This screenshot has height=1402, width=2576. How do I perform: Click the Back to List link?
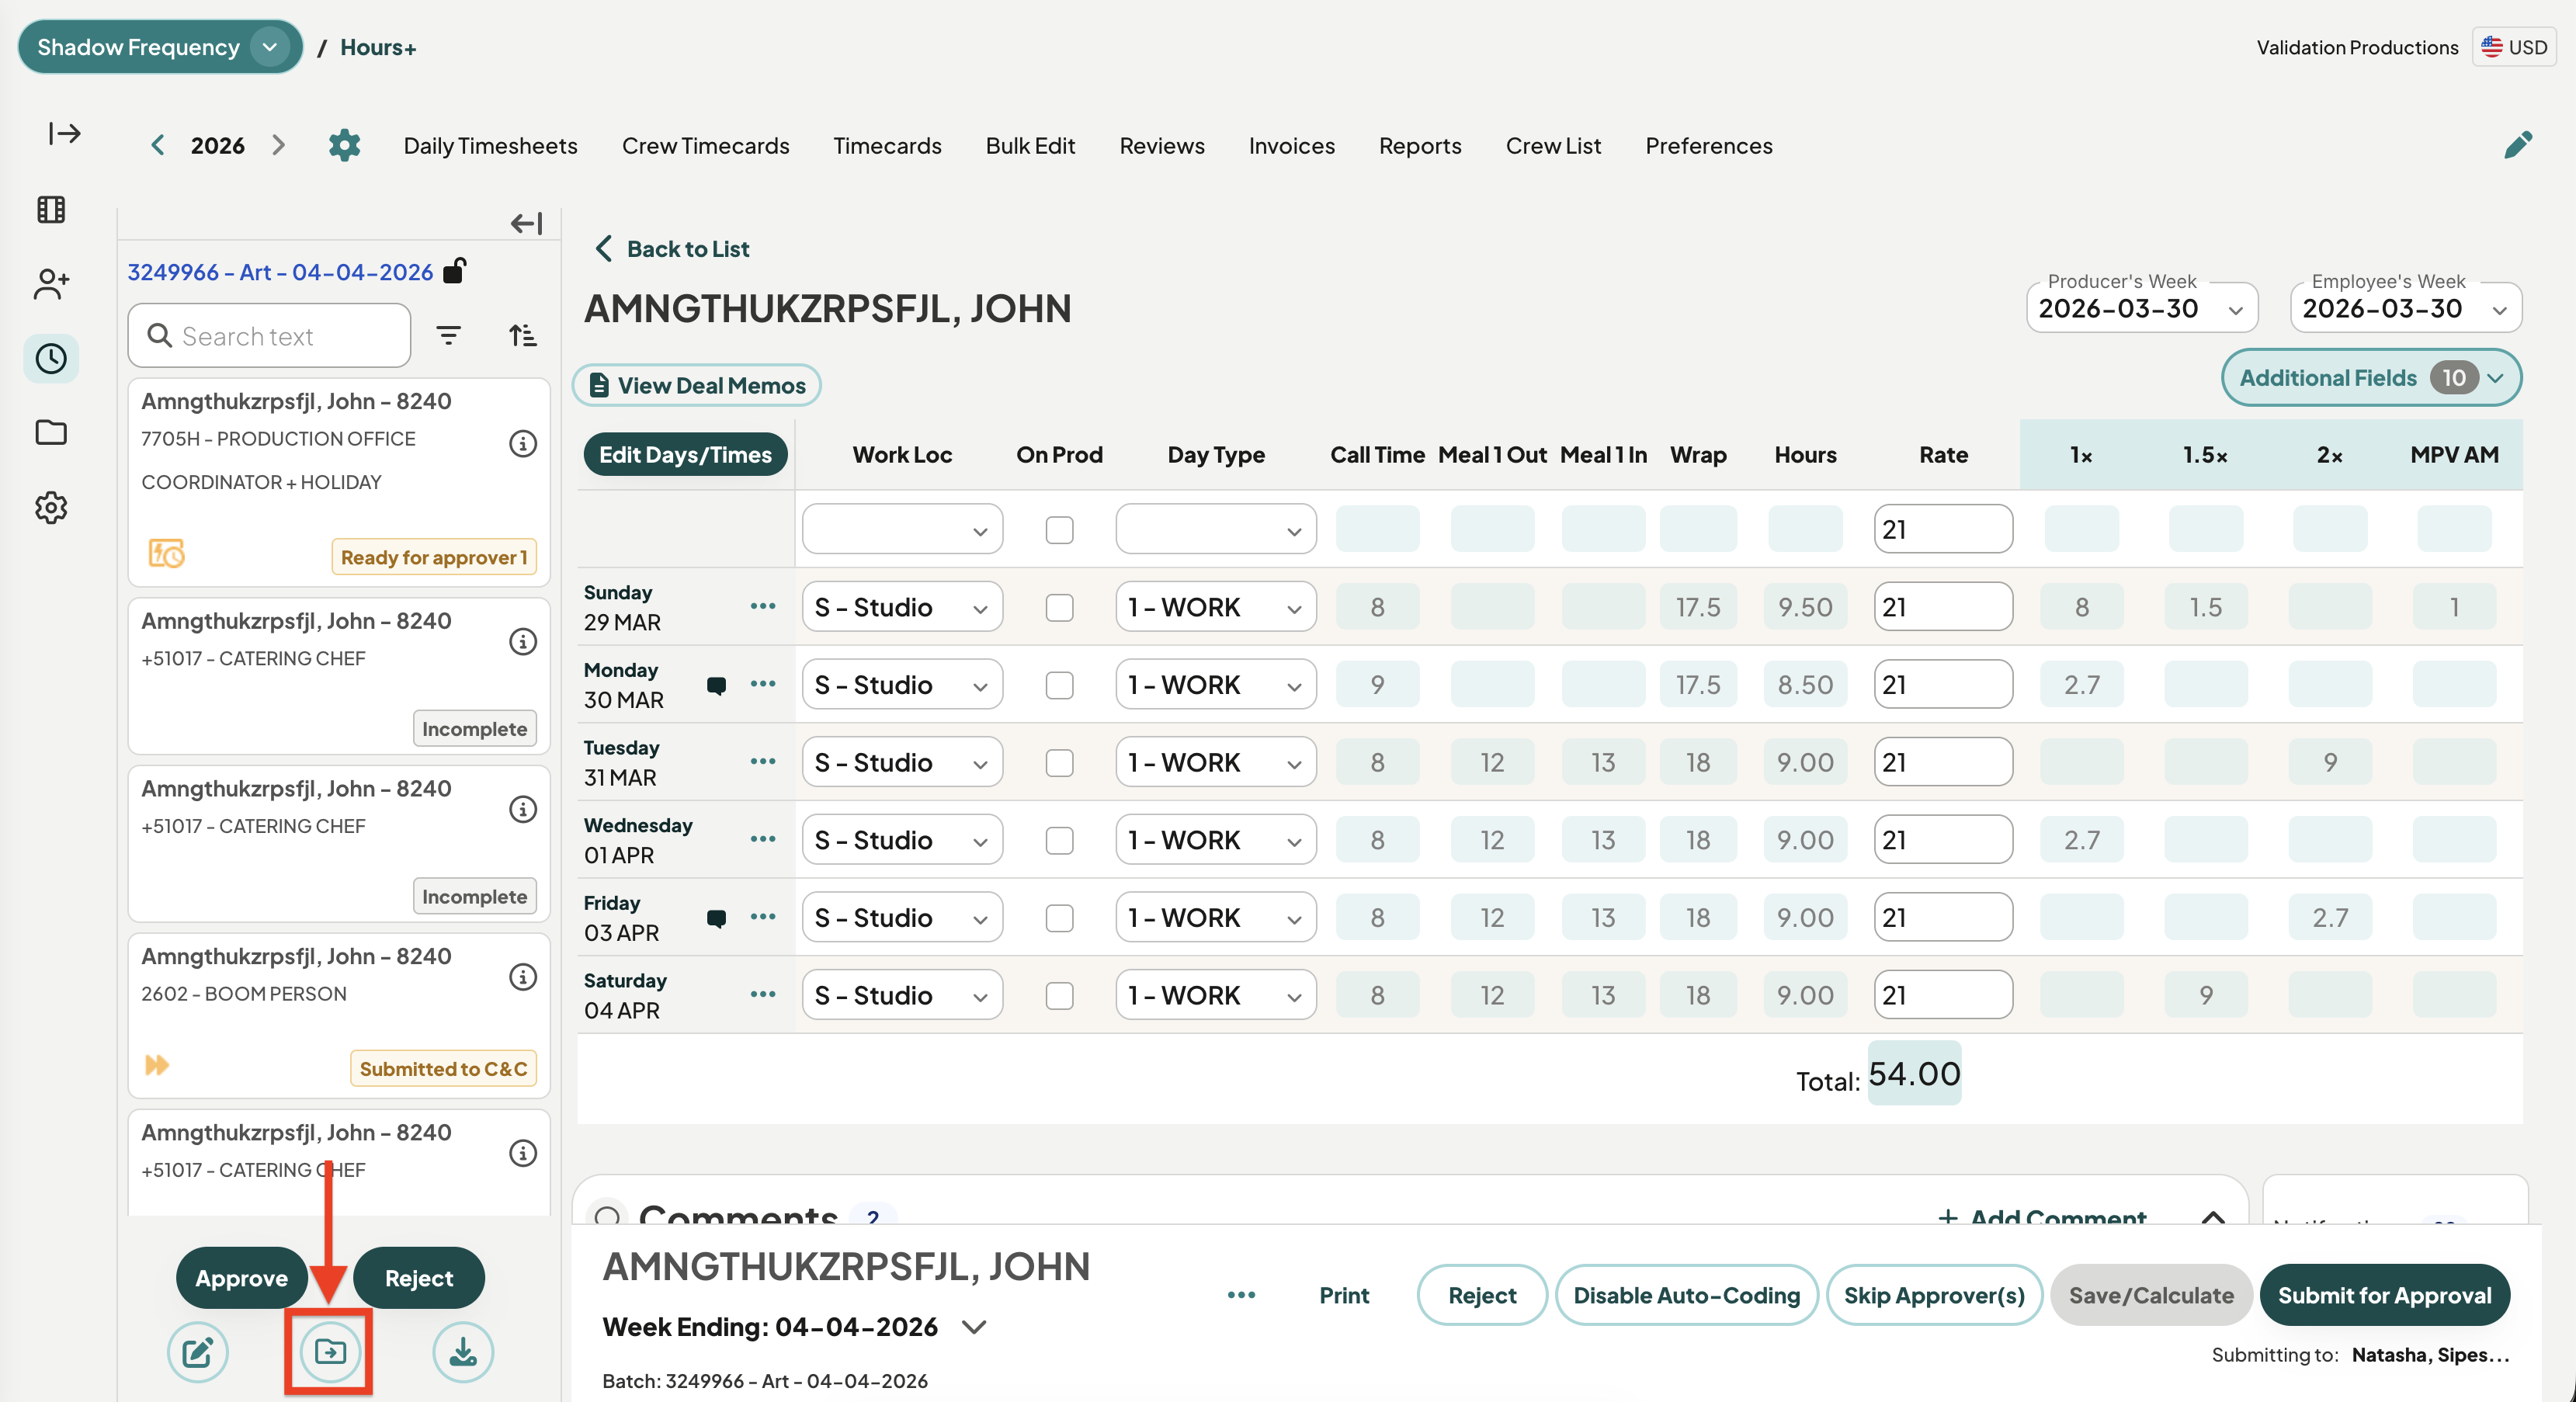coord(672,248)
